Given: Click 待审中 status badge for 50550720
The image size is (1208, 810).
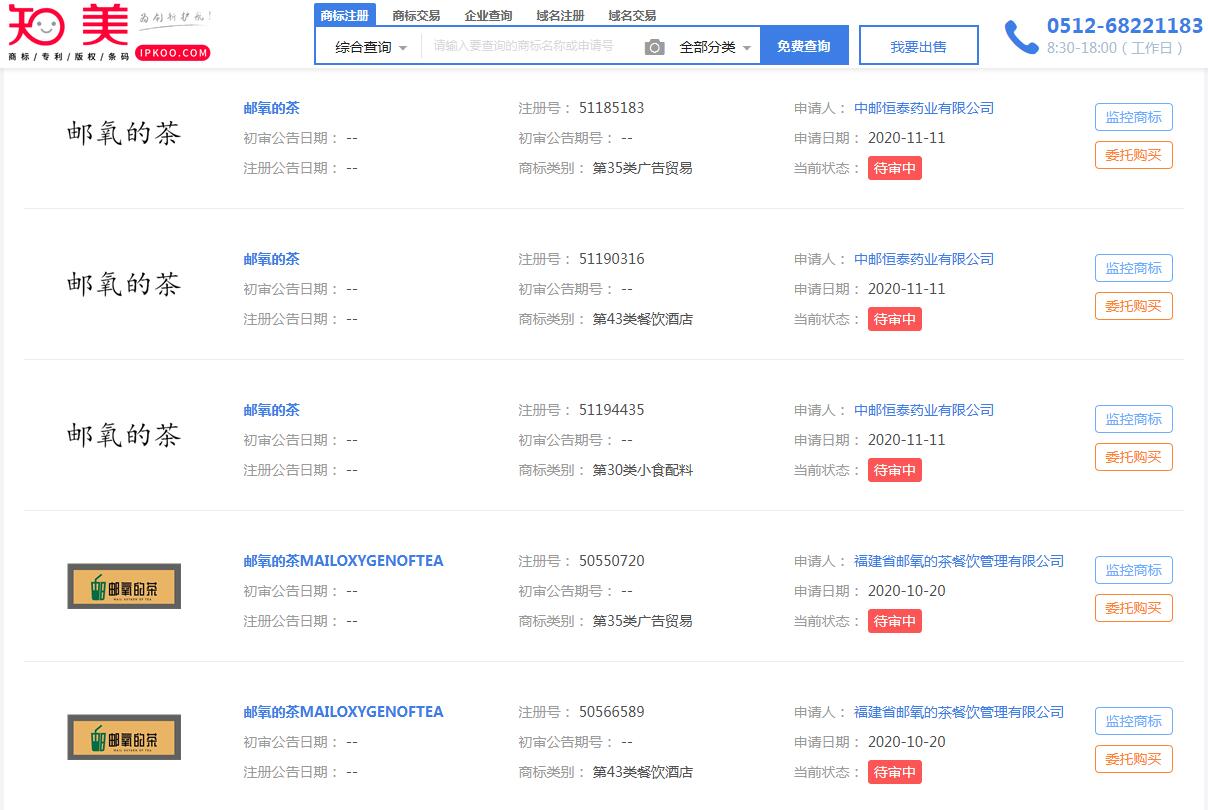Looking at the screenshot, I should point(895,621).
